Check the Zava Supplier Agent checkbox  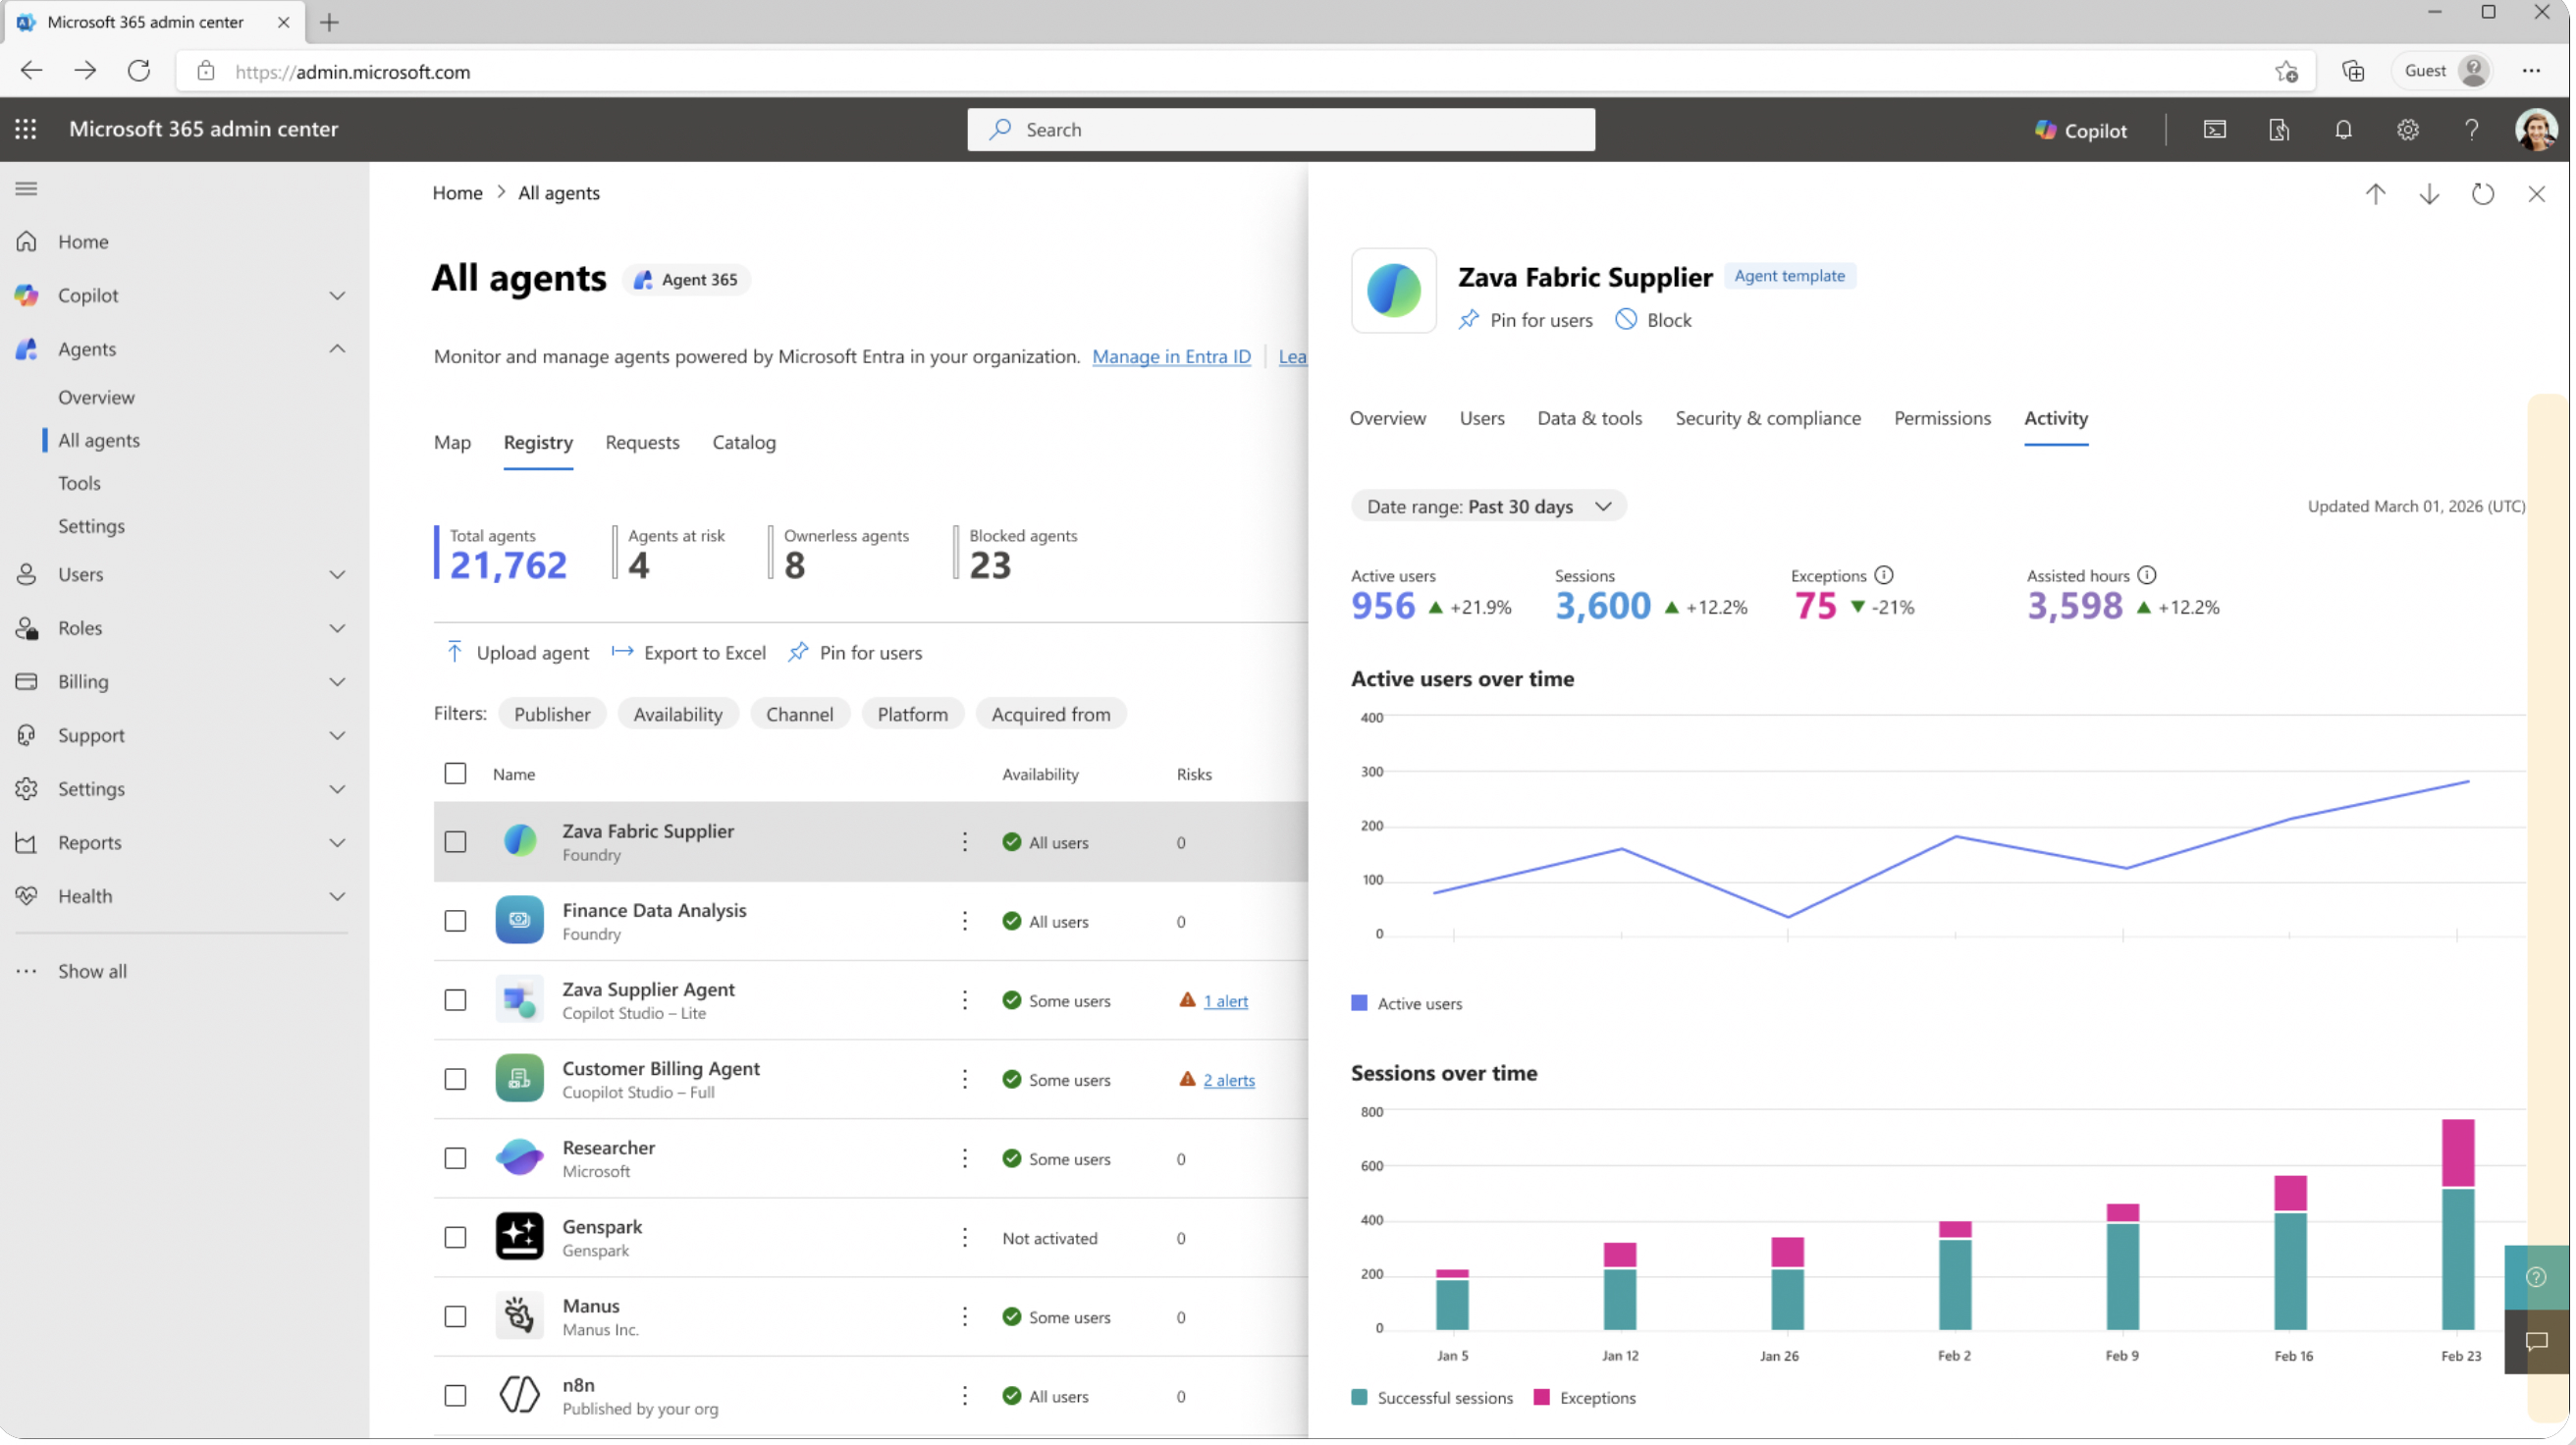[455, 1000]
